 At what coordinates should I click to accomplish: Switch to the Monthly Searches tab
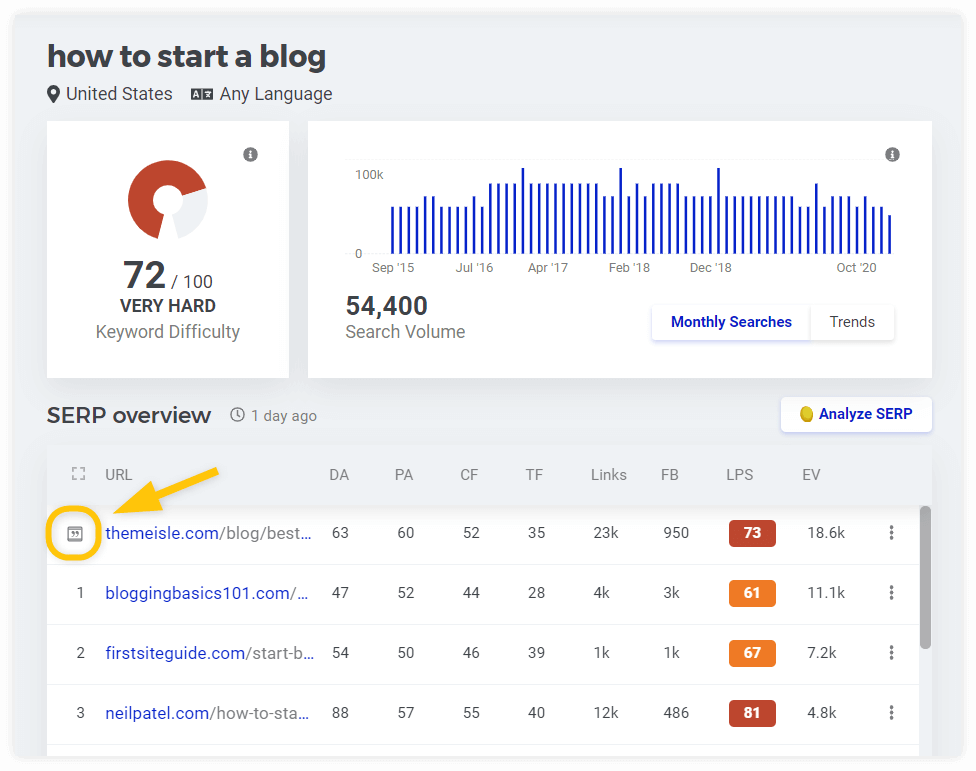[x=731, y=322]
